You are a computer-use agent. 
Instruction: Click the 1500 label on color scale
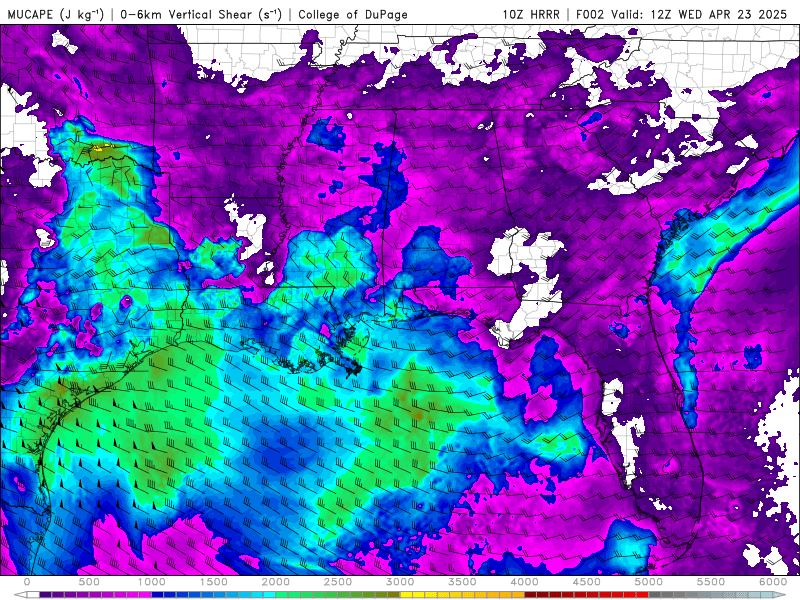[x=214, y=582]
